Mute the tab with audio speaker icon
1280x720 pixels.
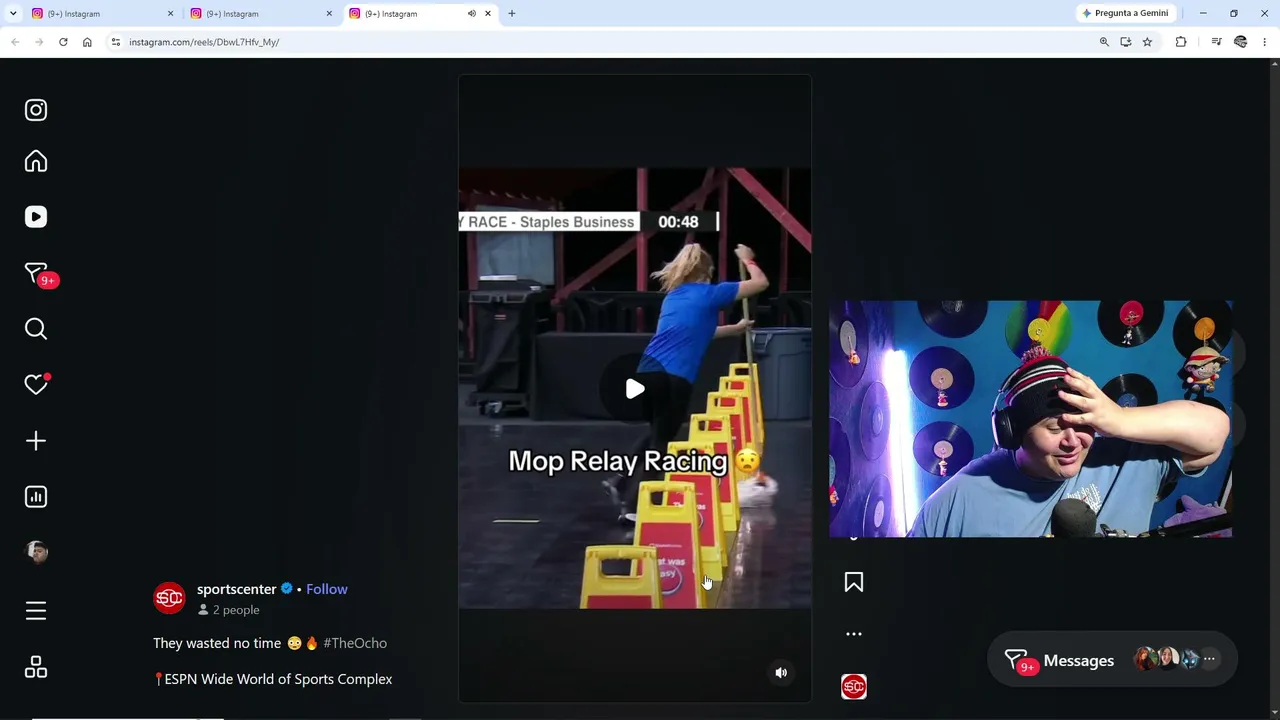coord(472,14)
